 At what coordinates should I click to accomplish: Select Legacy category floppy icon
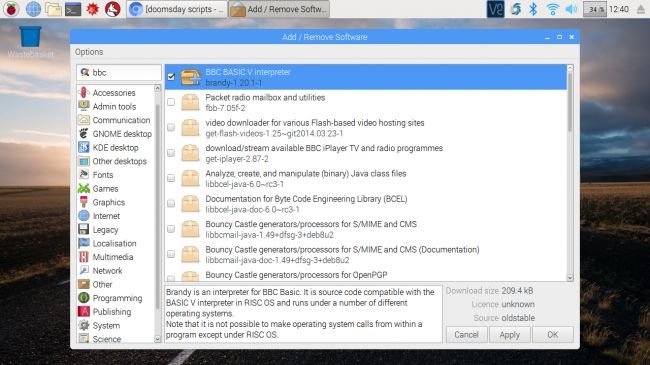[83, 229]
